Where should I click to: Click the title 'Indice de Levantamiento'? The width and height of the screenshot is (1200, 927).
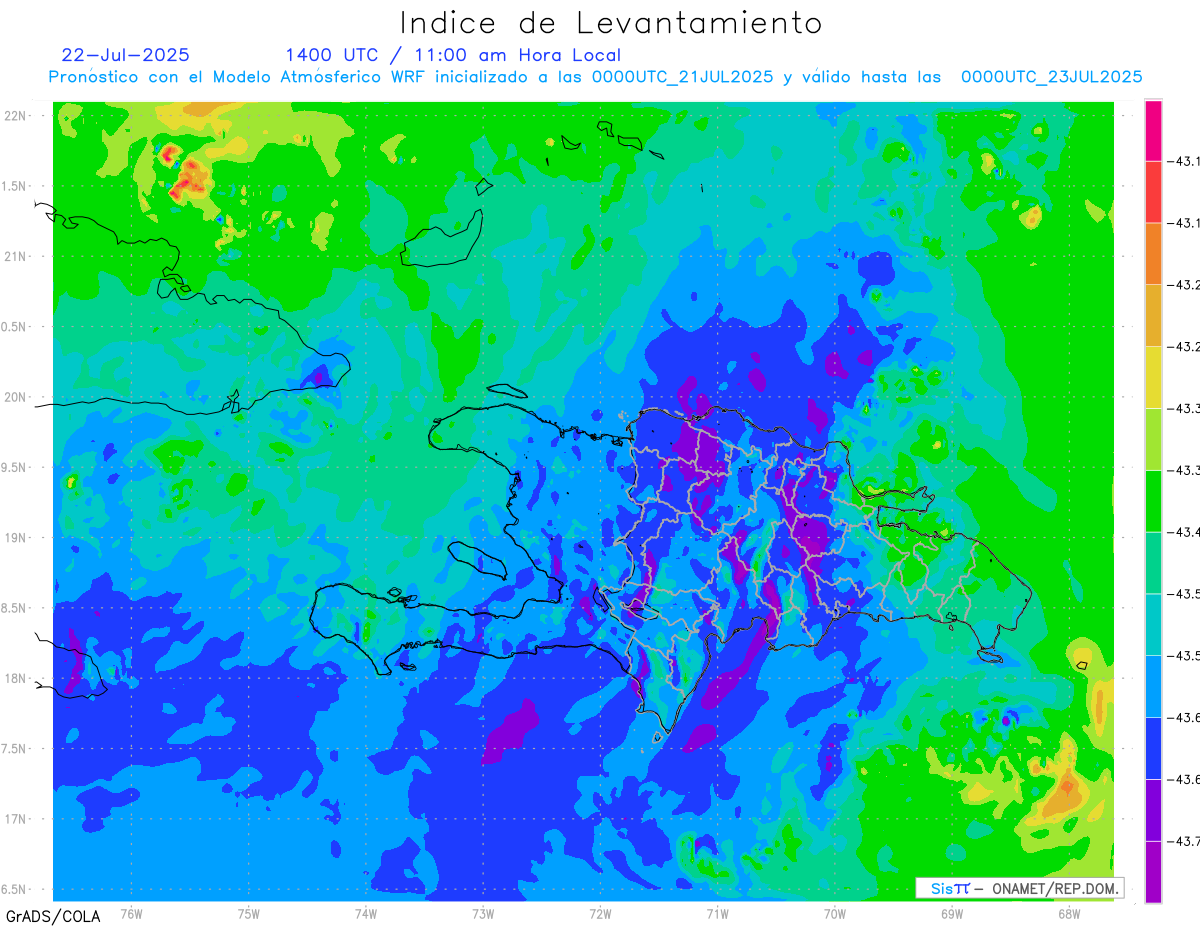click(x=612, y=22)
